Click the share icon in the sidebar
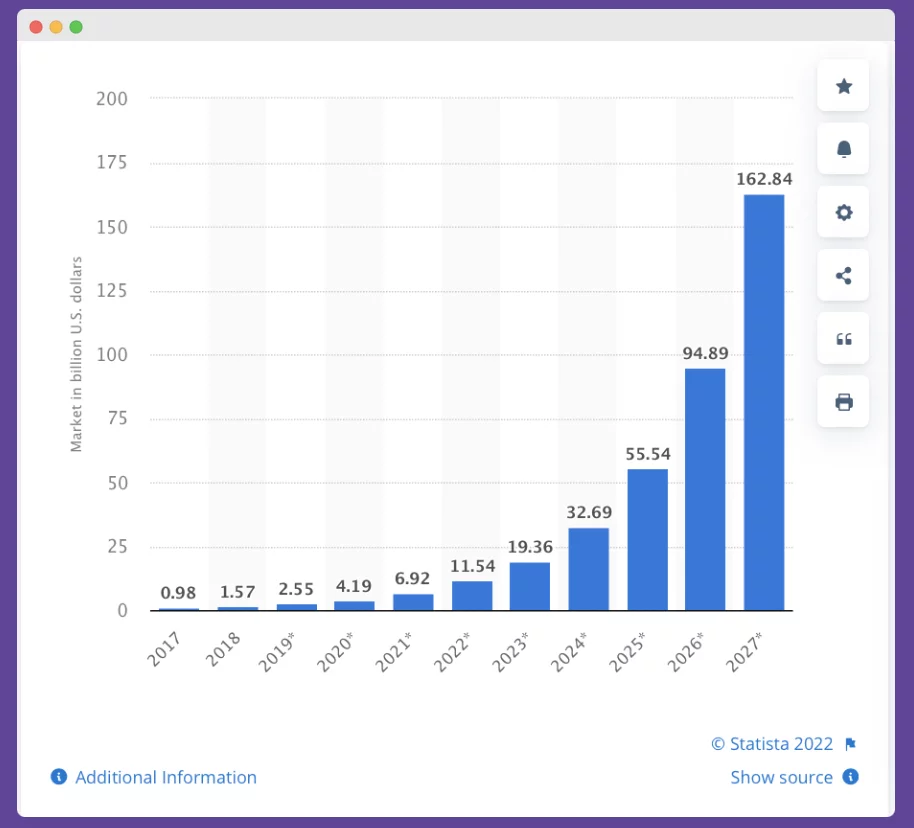Image resolution: width=914 pixels, height=828 pixels. pyautogui.click(x=843, y=275)
